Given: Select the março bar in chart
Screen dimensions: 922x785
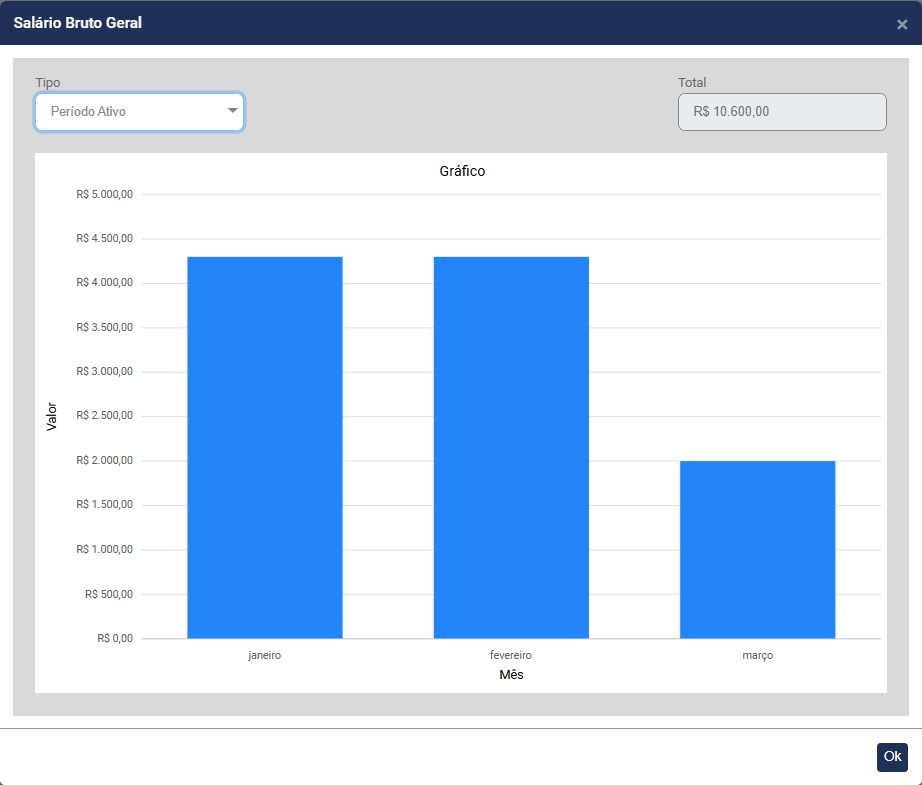Looking at the screenshot, I should tap(757, 549).
